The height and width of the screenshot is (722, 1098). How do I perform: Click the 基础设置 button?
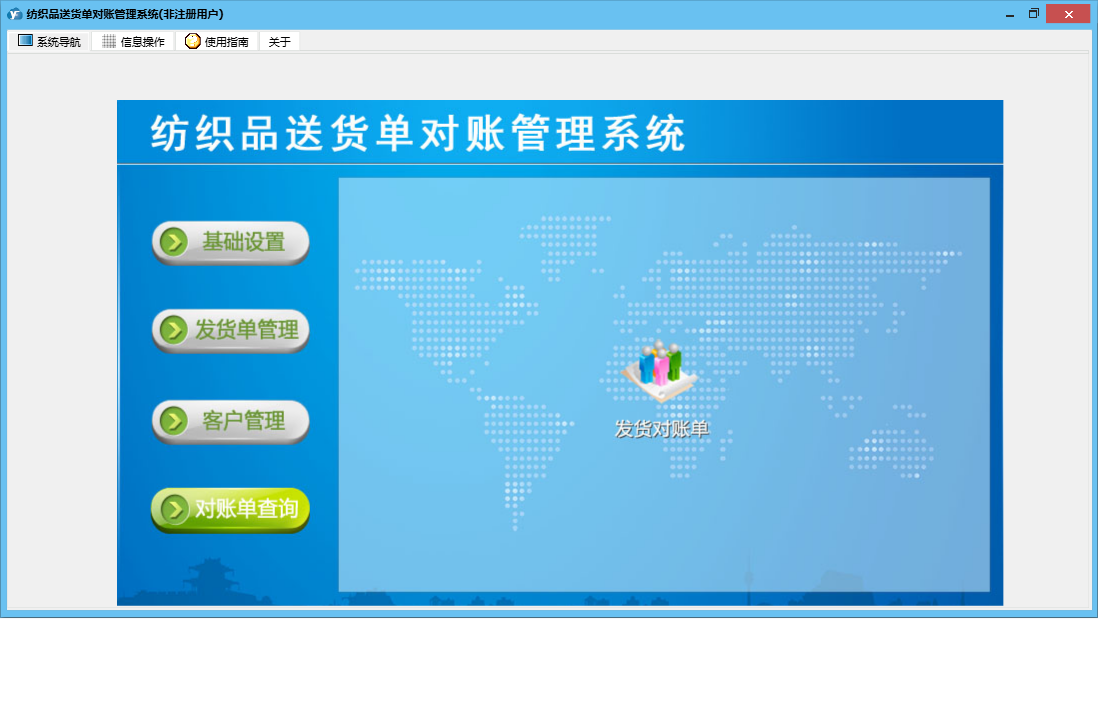pos(230,242)
